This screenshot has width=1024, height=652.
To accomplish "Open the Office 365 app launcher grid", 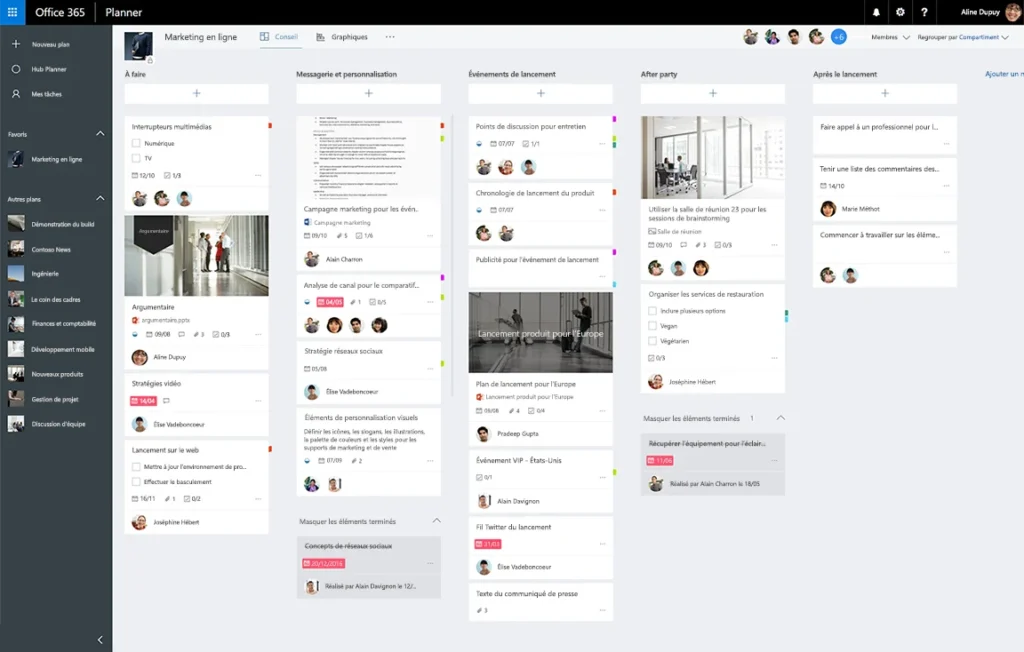I will pyautogui.click(x=12, y=12).
